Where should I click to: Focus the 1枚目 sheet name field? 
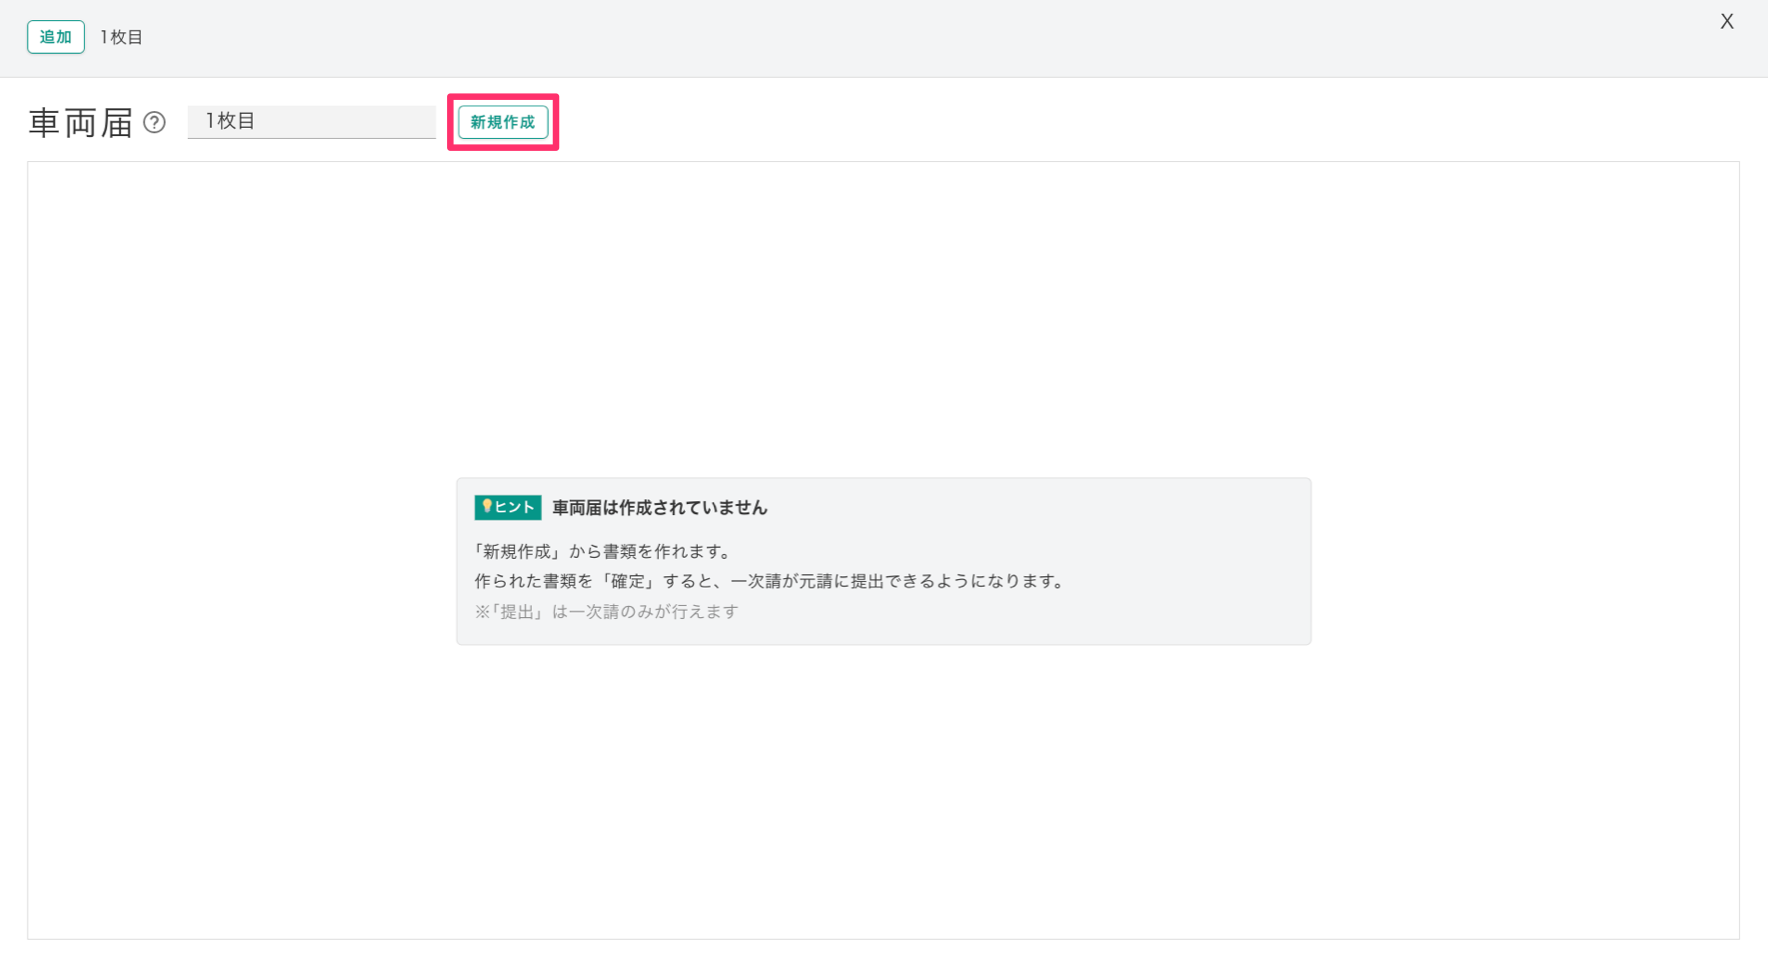(311, 121)
